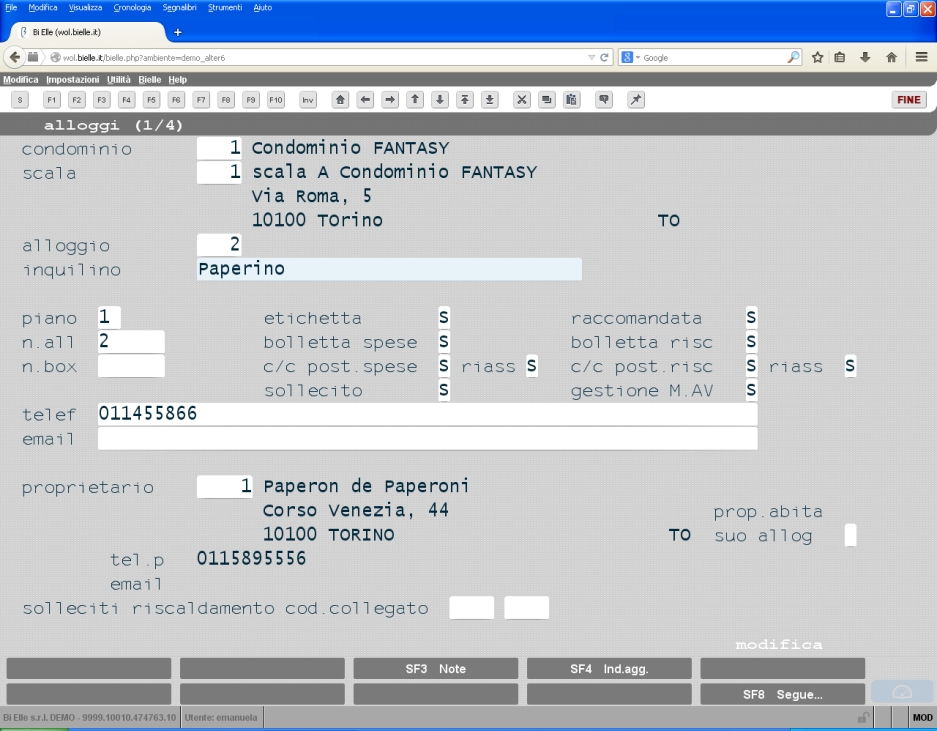Click the inquilino field containing Paperino
The image size is (937, 731).
click(389, 269)
